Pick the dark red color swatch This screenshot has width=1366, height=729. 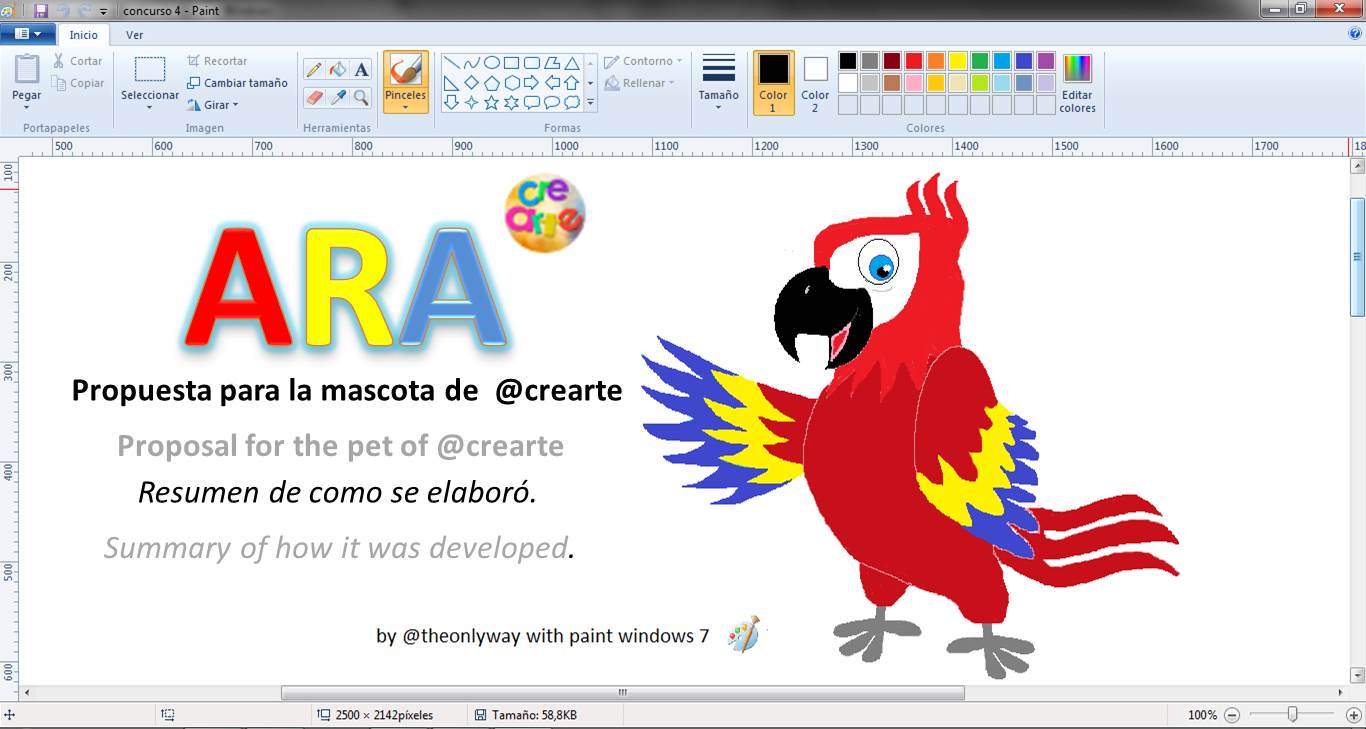tap(892, 61)
